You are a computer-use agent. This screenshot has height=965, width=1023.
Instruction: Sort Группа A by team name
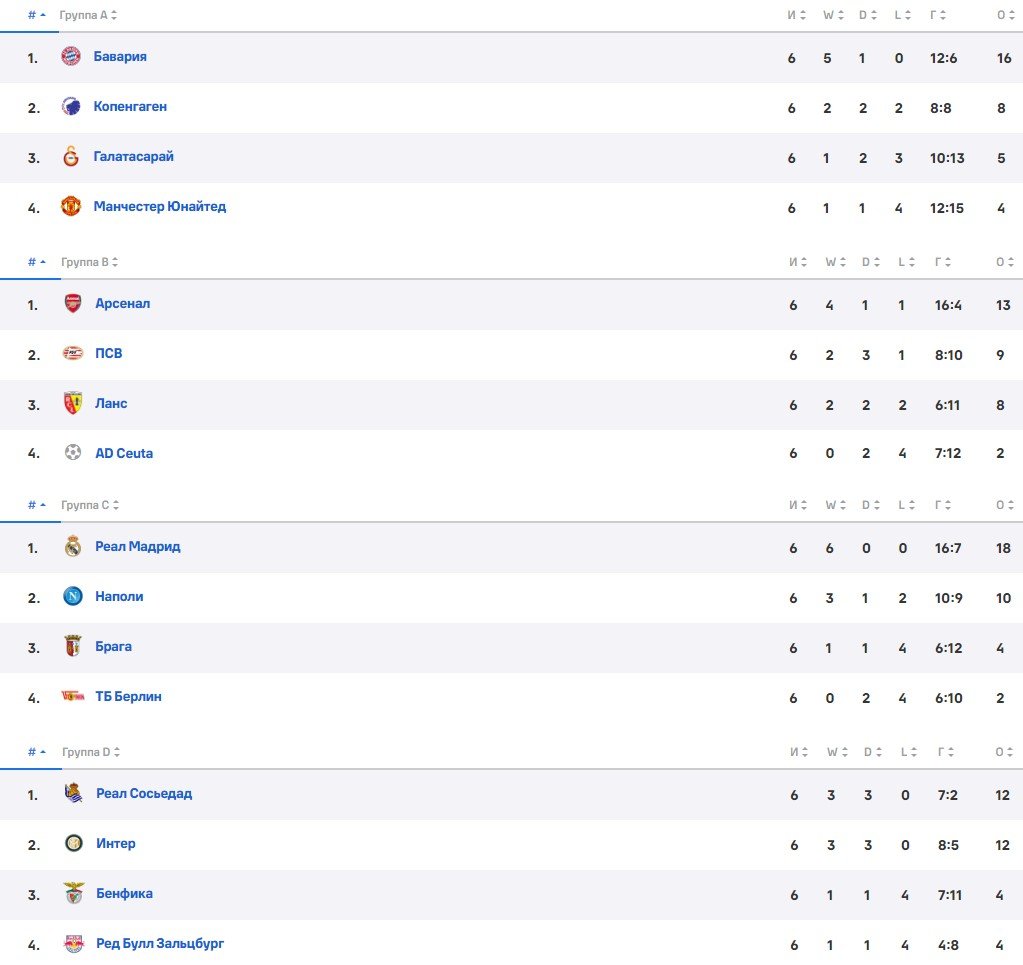pyautogui.click(x=89, y=16)
